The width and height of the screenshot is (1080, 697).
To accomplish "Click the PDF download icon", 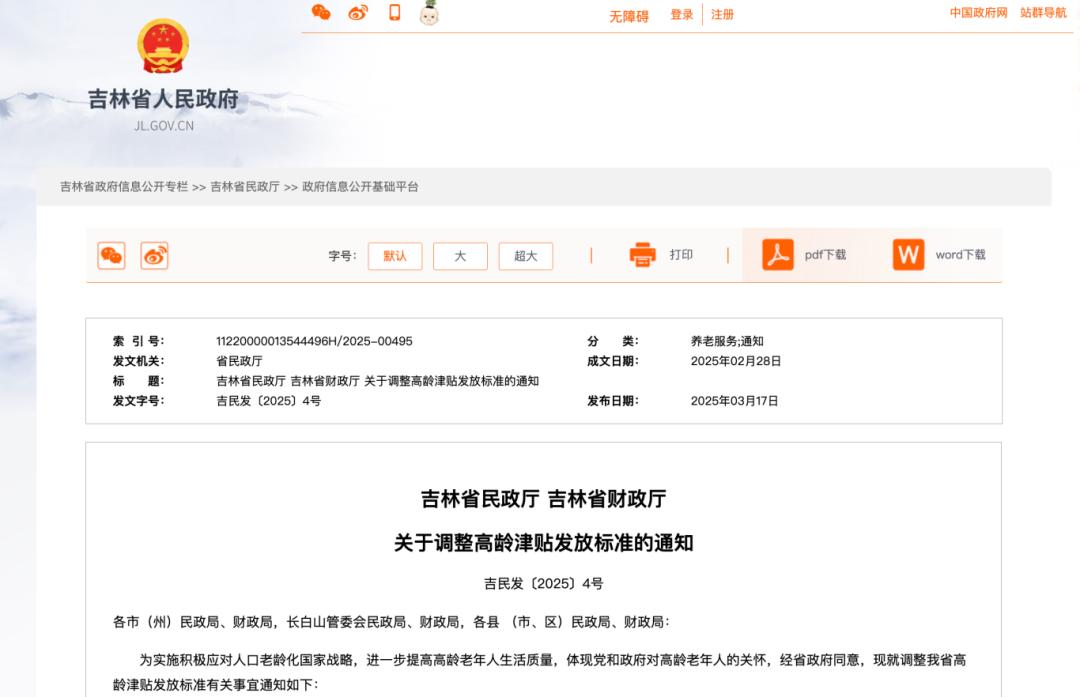I will click(777, 255).
